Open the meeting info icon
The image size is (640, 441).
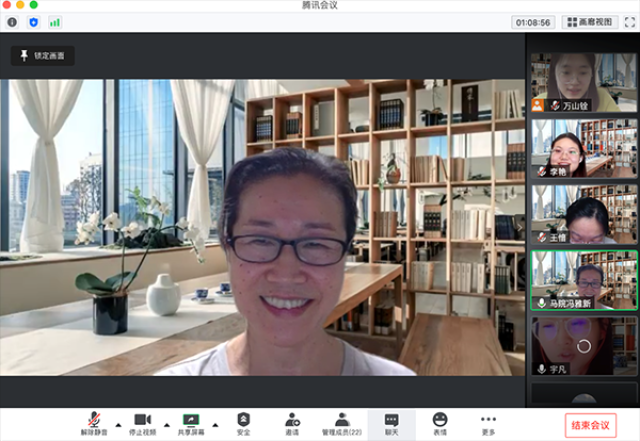(12, 21)
